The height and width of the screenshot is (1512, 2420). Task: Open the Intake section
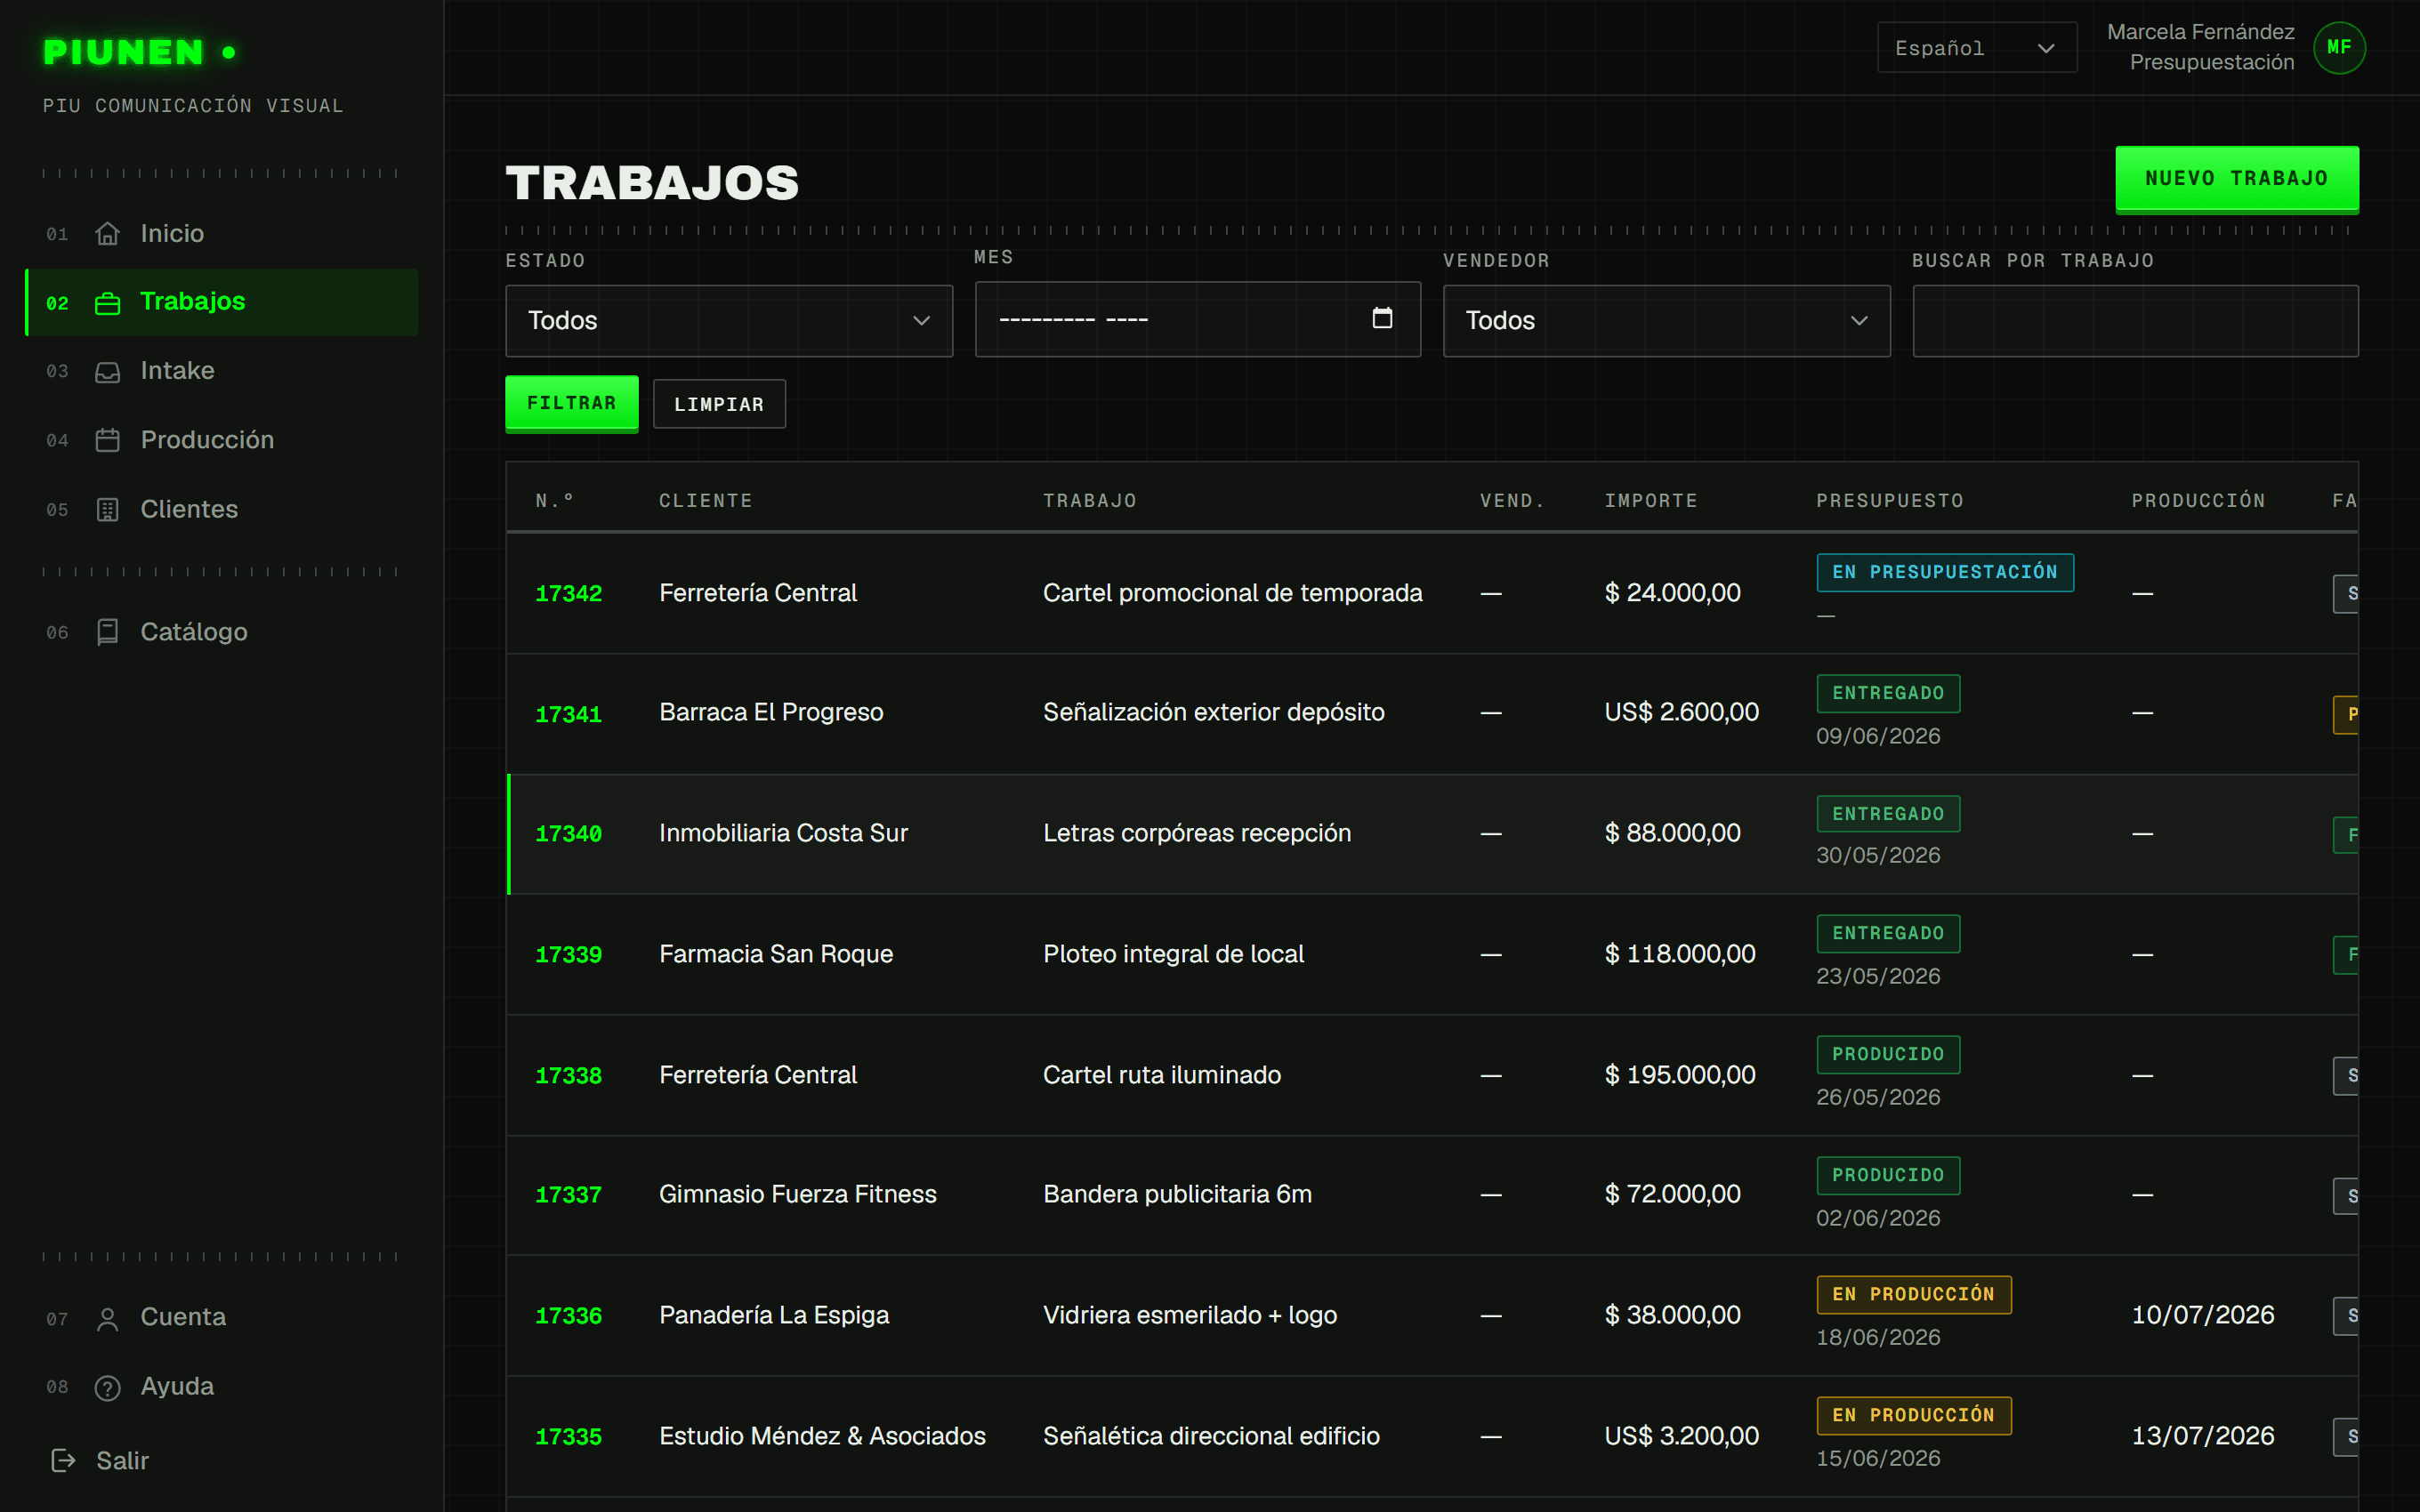coord(222,371)
